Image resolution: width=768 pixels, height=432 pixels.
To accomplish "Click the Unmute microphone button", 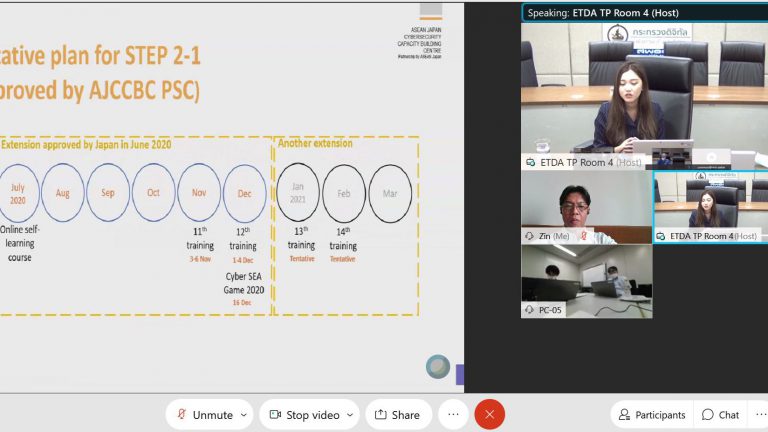I will point(204,415).
